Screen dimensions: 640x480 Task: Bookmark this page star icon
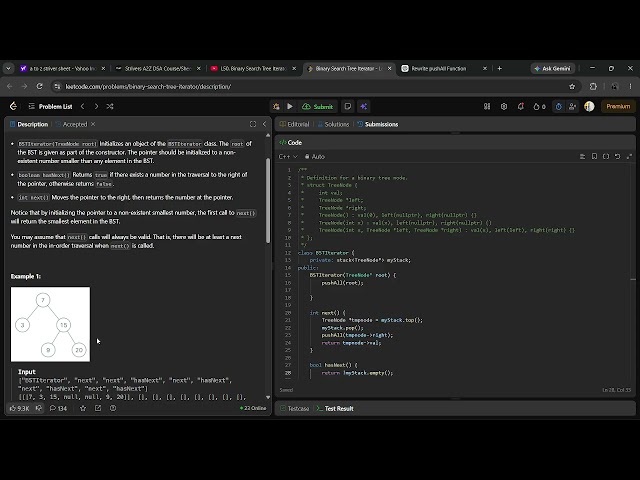(x=572, y=87)
